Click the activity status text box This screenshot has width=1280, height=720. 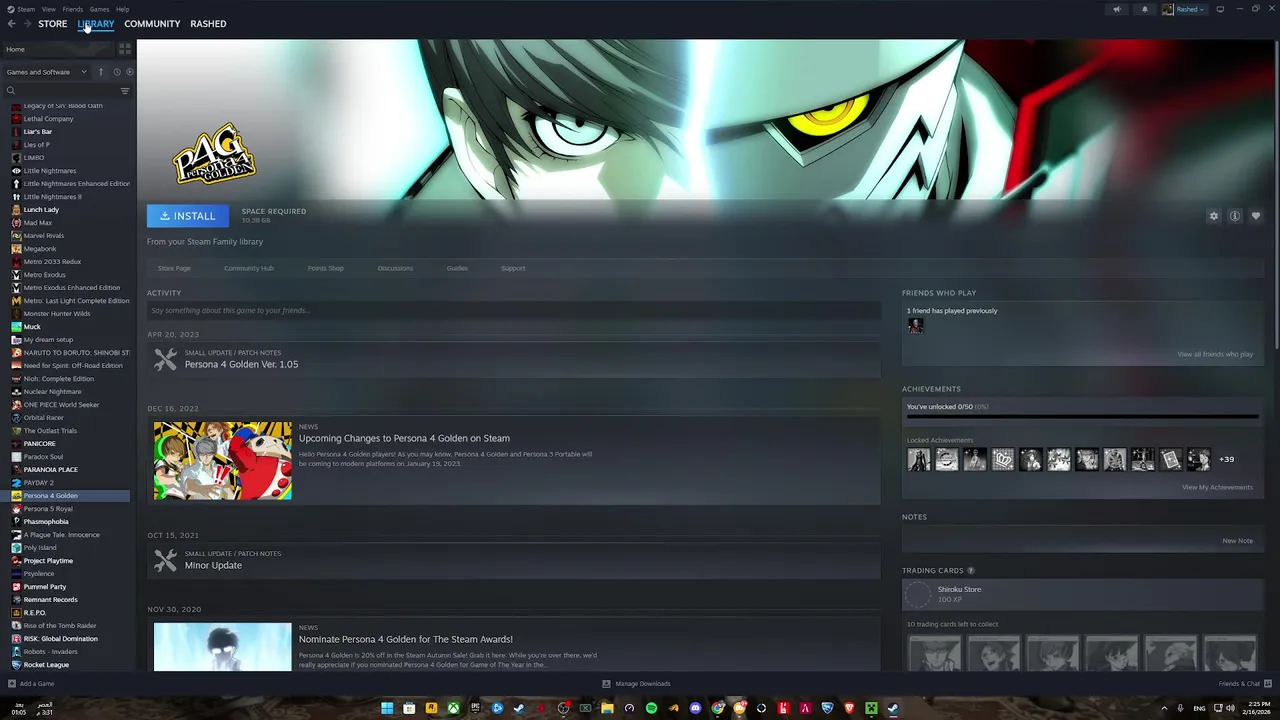[513, 310]
